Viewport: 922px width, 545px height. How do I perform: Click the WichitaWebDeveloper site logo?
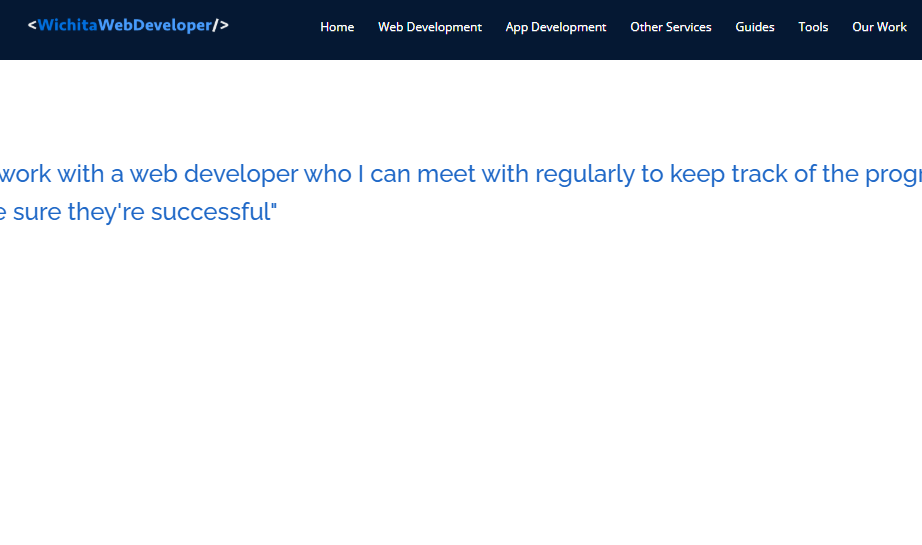click(x=128, y=25)
